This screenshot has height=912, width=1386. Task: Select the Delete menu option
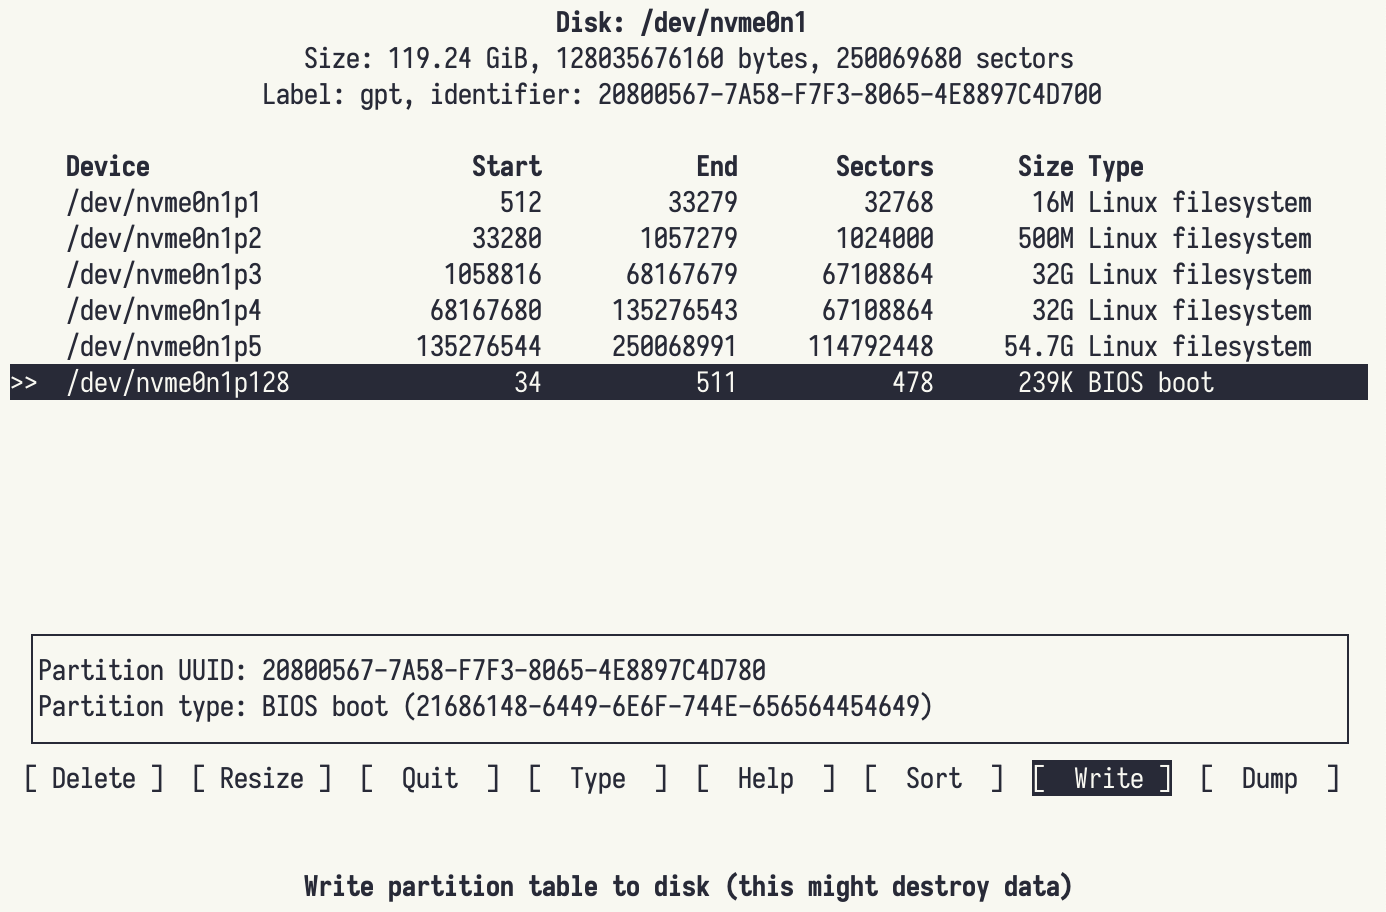pyautogui.click(x=93, y=778)
